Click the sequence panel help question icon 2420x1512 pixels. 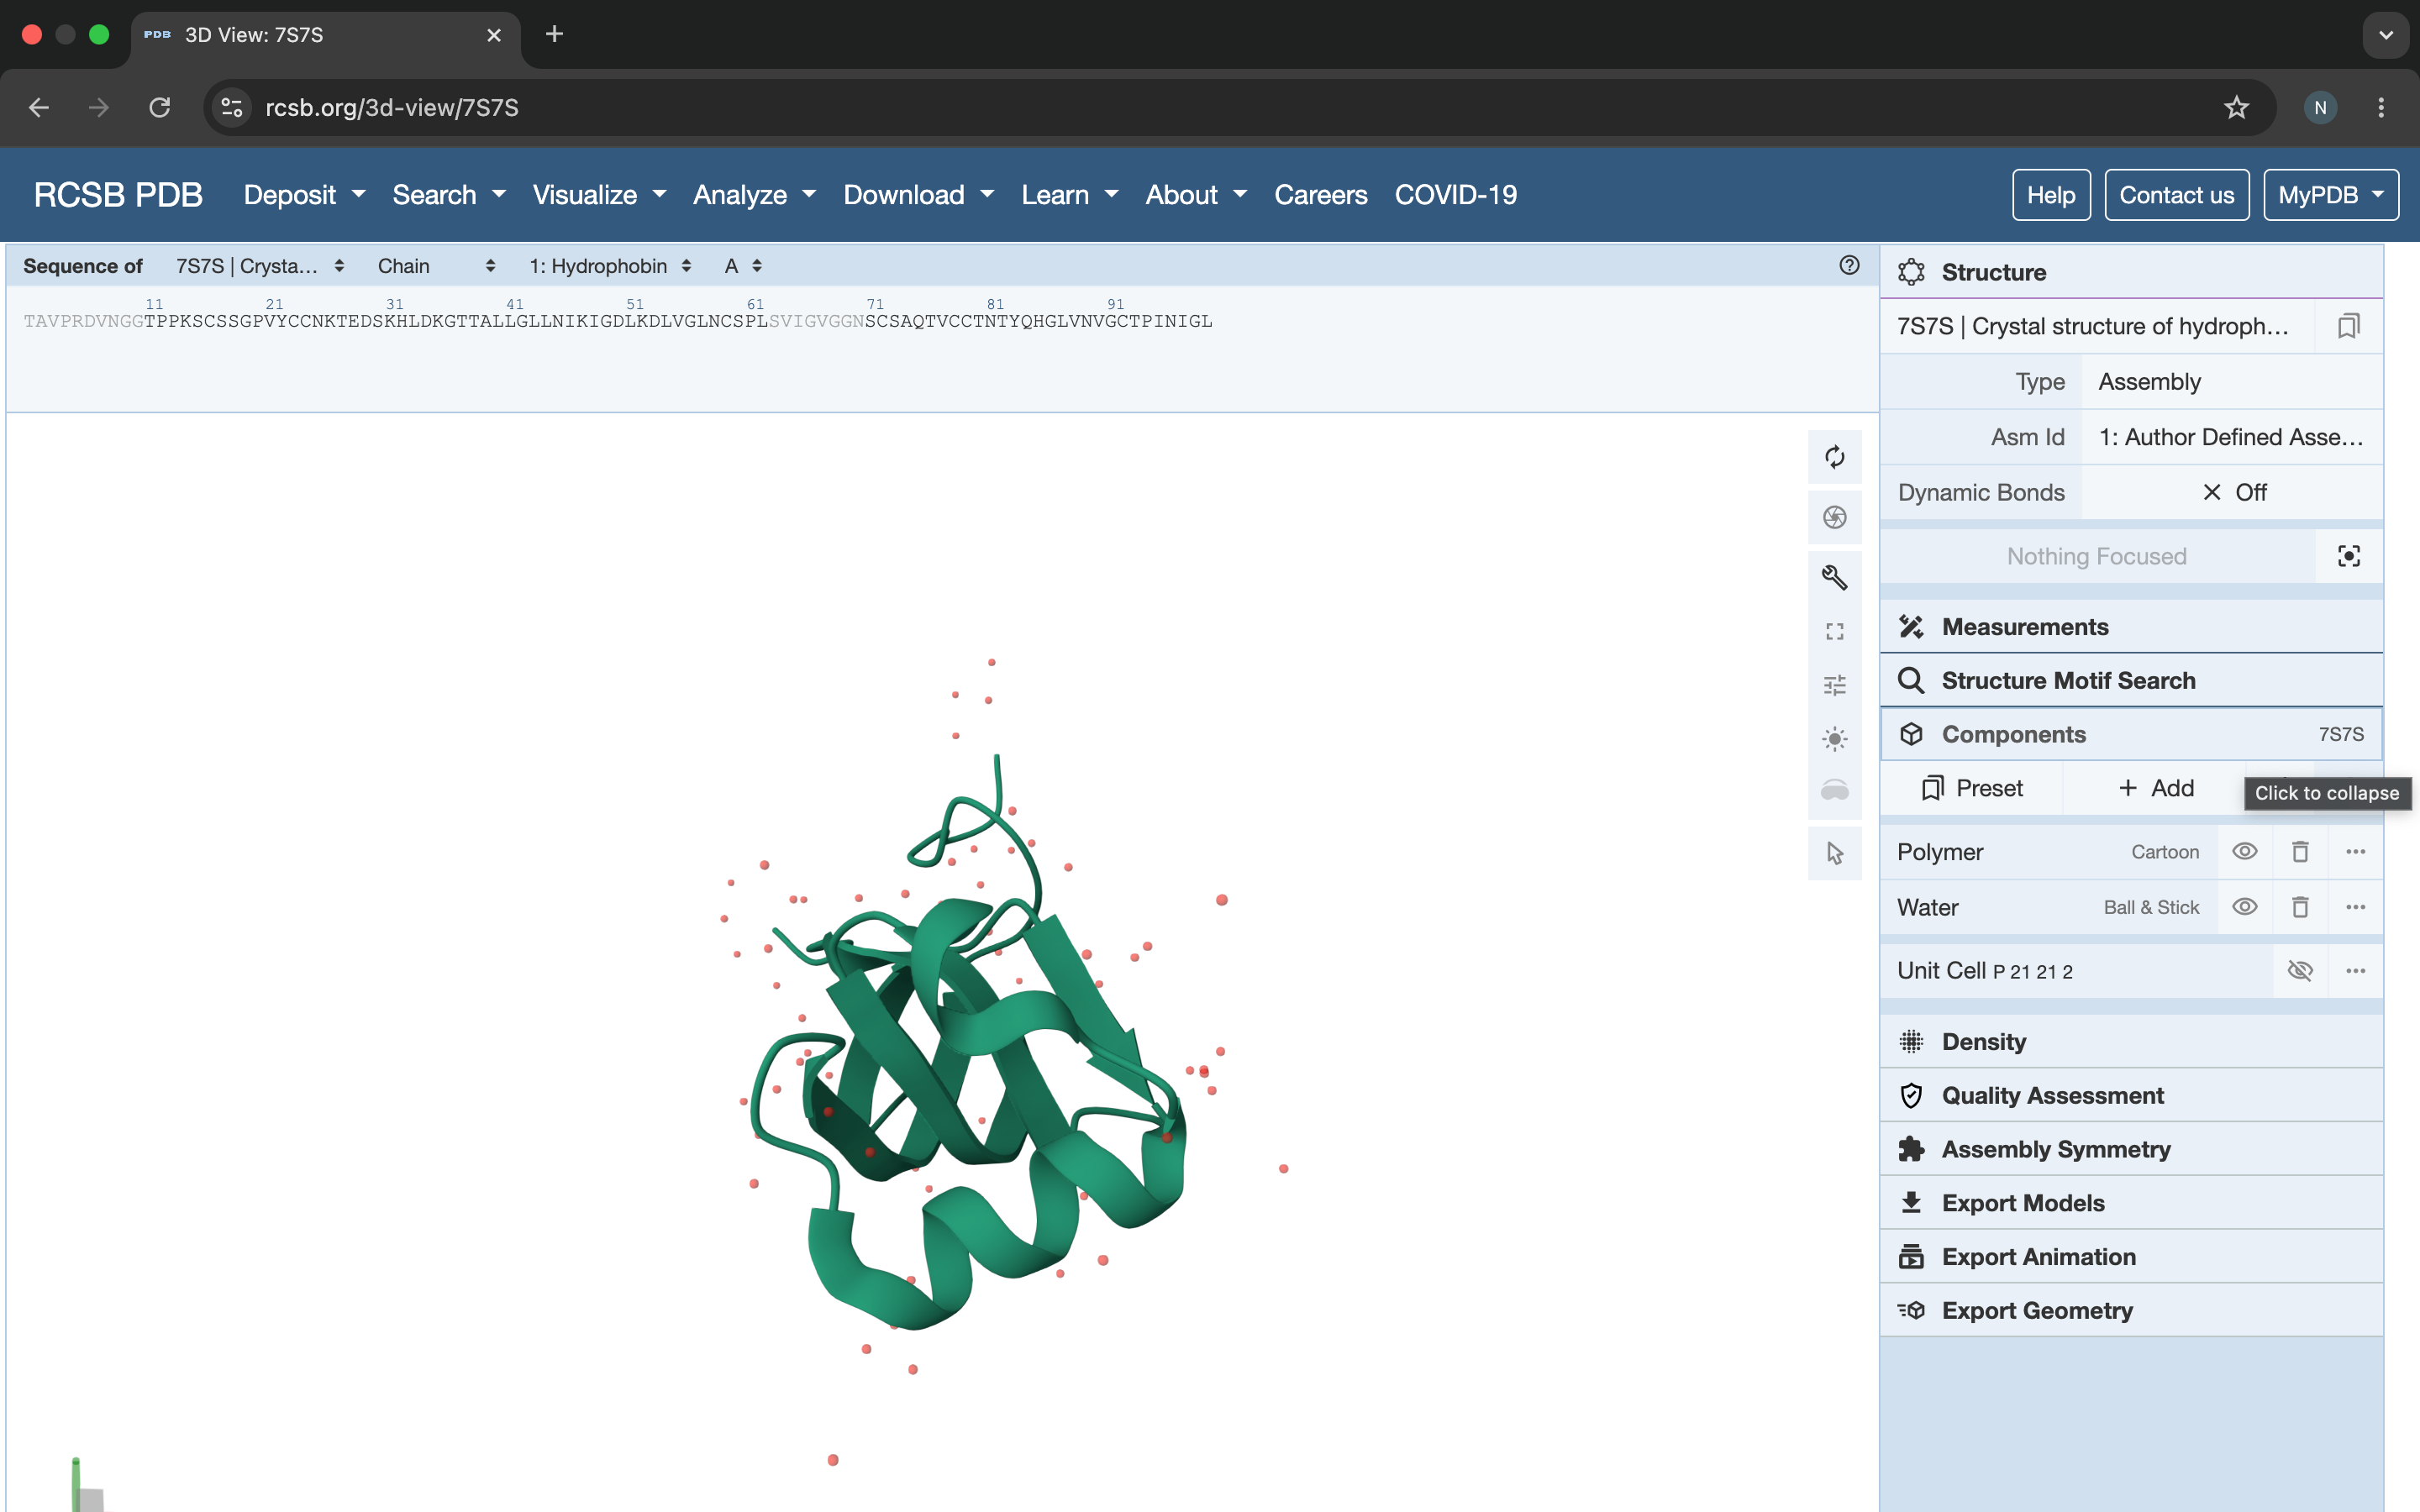click(1849, 265)
